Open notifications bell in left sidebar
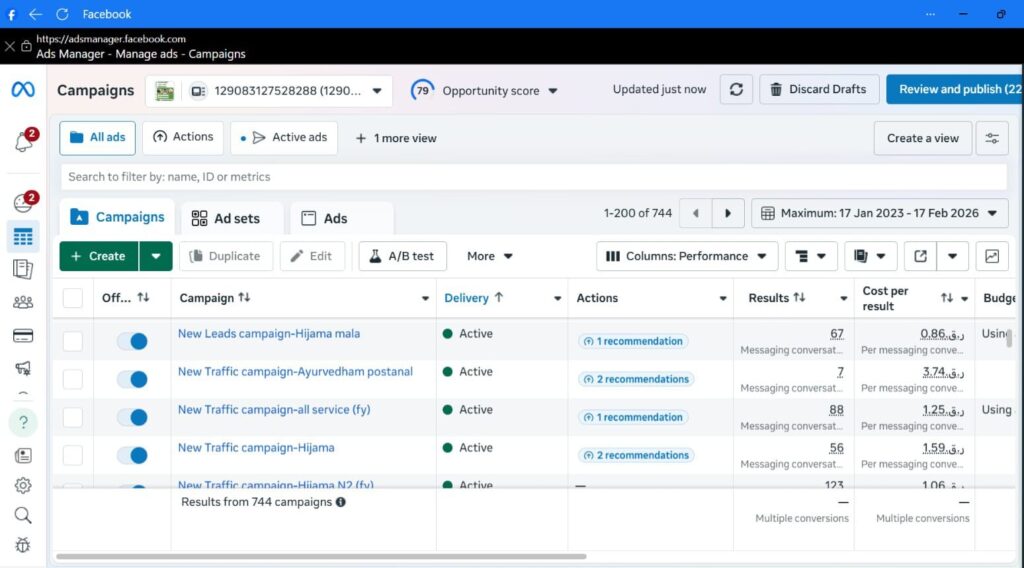1024x568 pixels. pyautogui.click(x=23, y=142)
